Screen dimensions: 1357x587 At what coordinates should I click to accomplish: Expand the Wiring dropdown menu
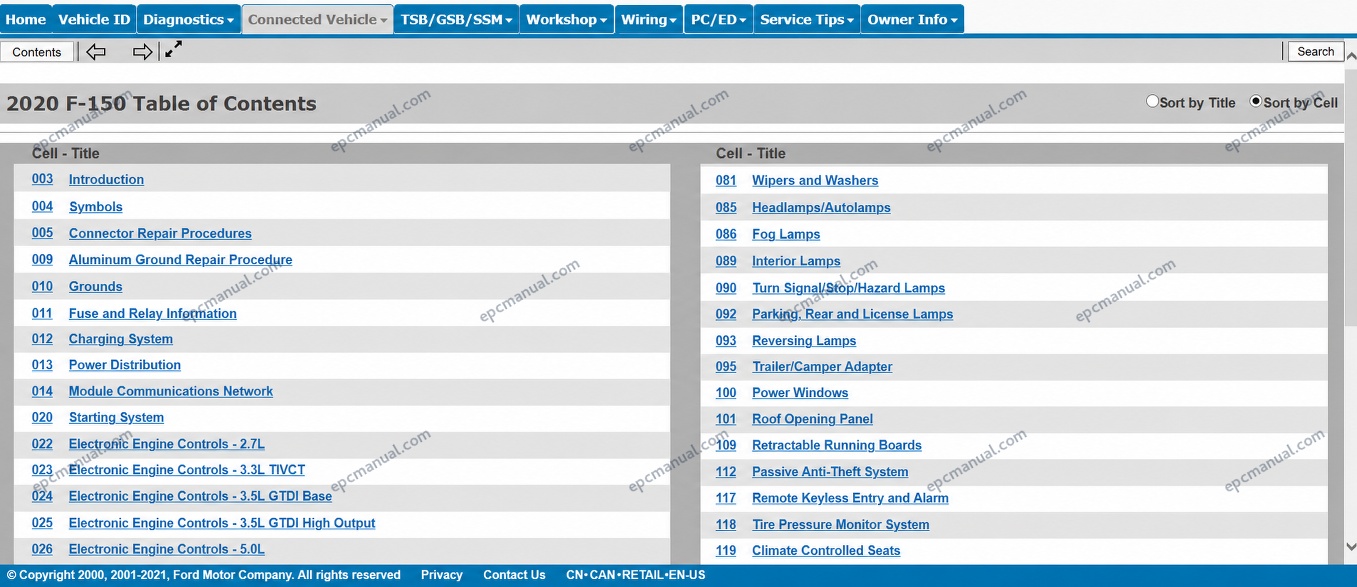pyautogui.click(x=649, y=19)
